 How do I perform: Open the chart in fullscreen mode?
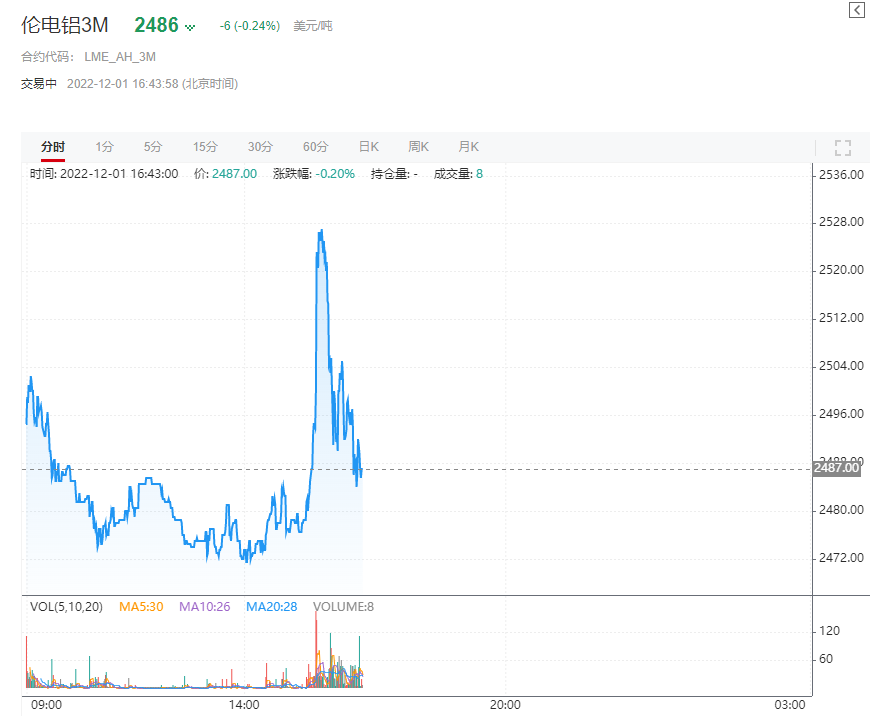pyautogui.click(x=842, y=147)
